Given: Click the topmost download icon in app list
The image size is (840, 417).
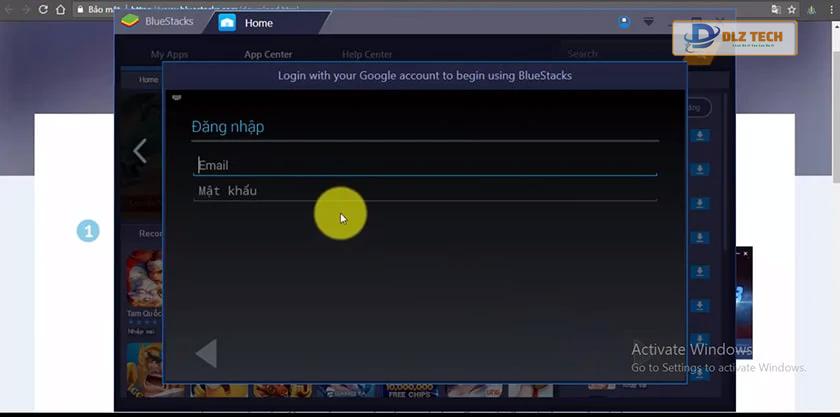Looking at the screenshot, I should click(700, 136).
